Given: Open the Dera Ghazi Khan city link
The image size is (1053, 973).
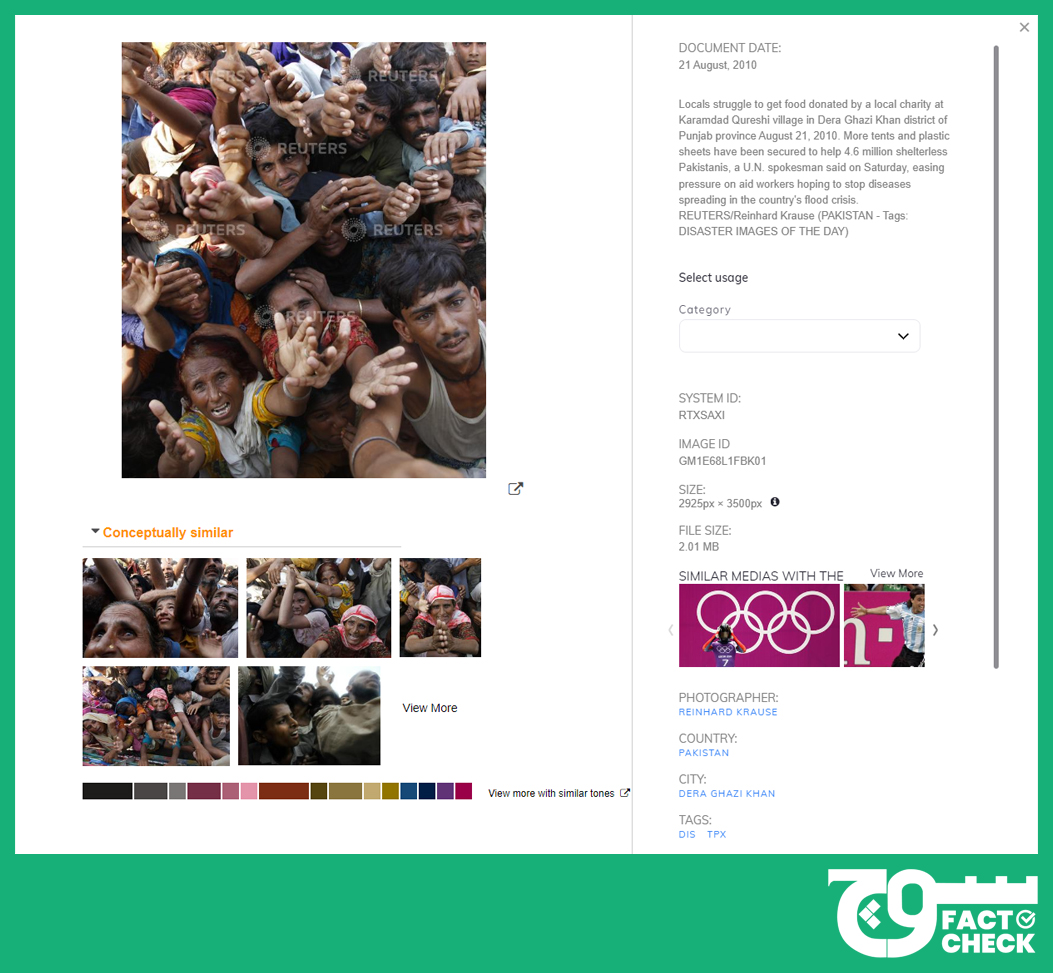Looking at the screenshot, I should [x=727, y=794].
